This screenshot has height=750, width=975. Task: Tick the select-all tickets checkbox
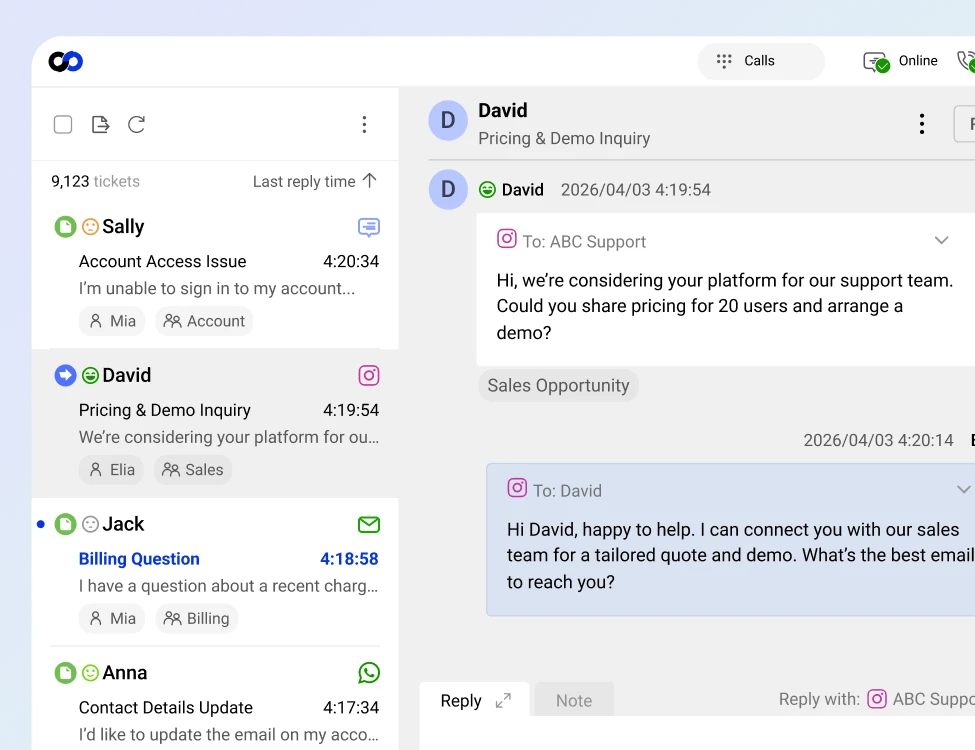tap(63, 124)
